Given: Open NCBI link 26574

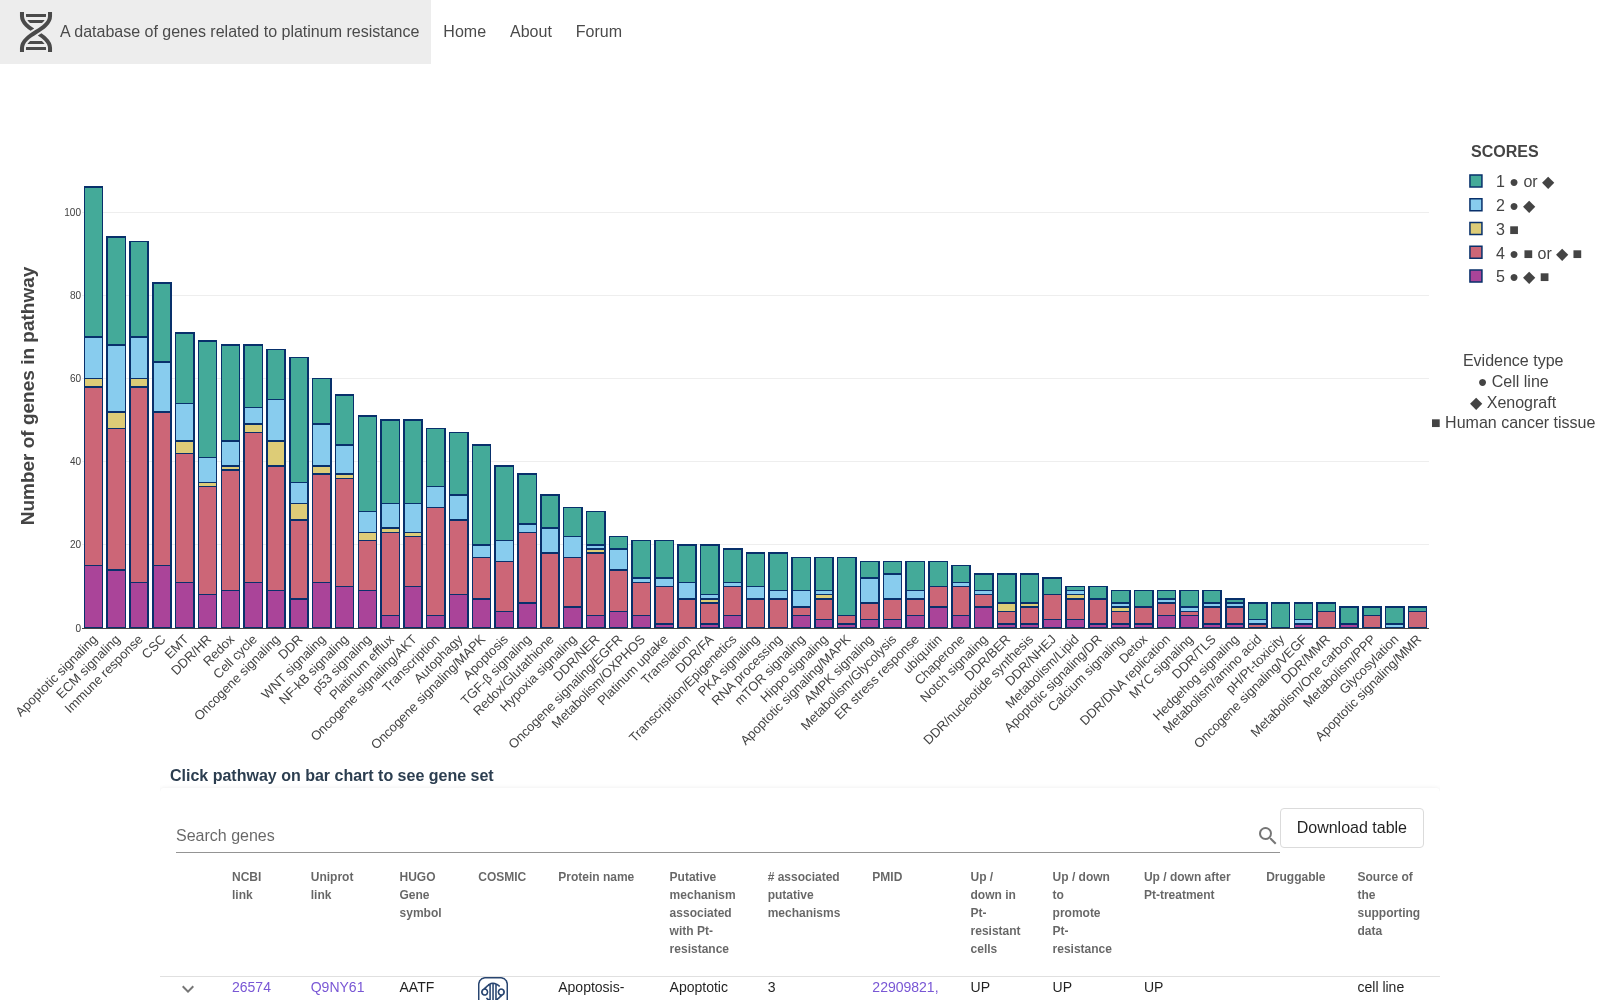Looking at the screenshot, I should tap(251, 987).
